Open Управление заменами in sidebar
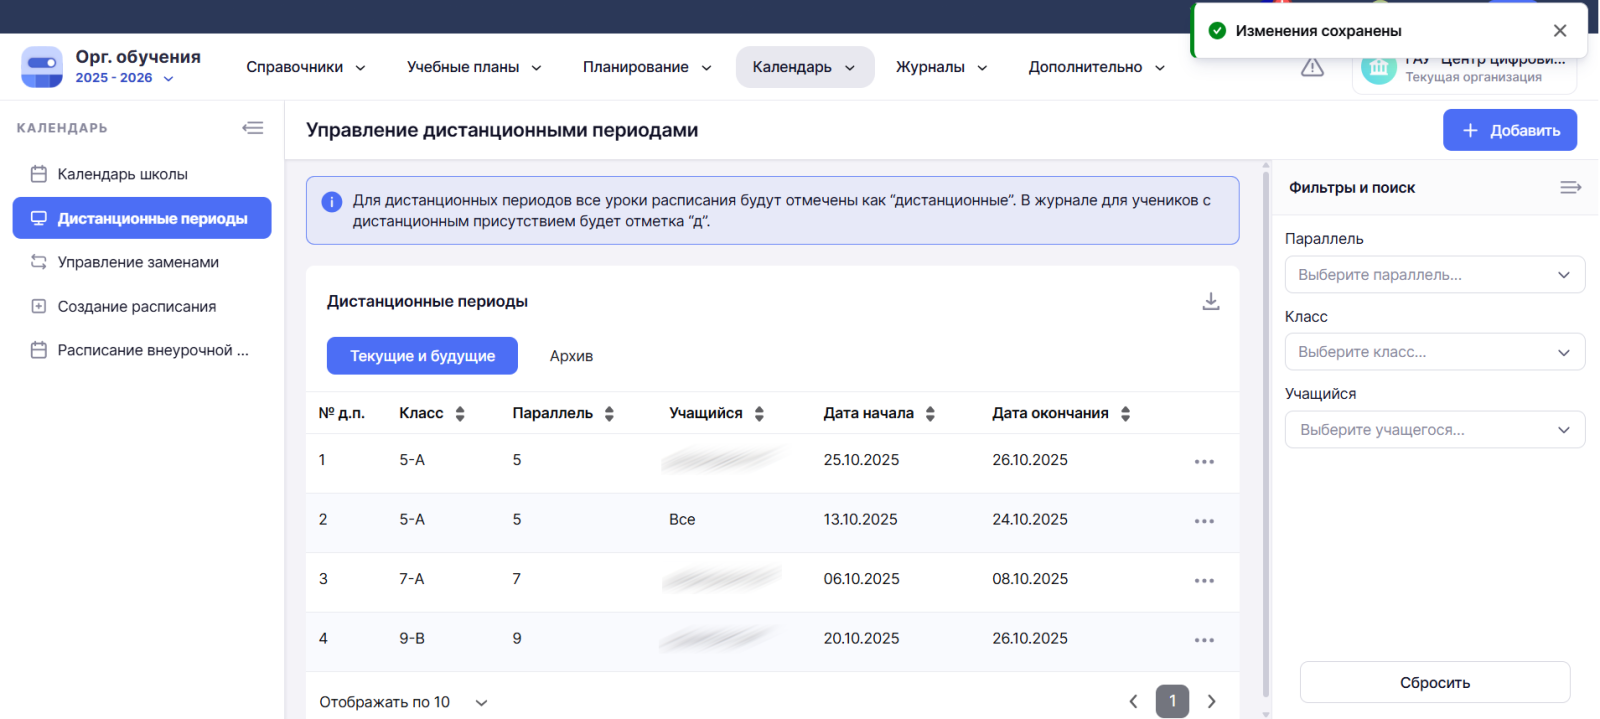1600x719 pixels. [x=138, y=262]
